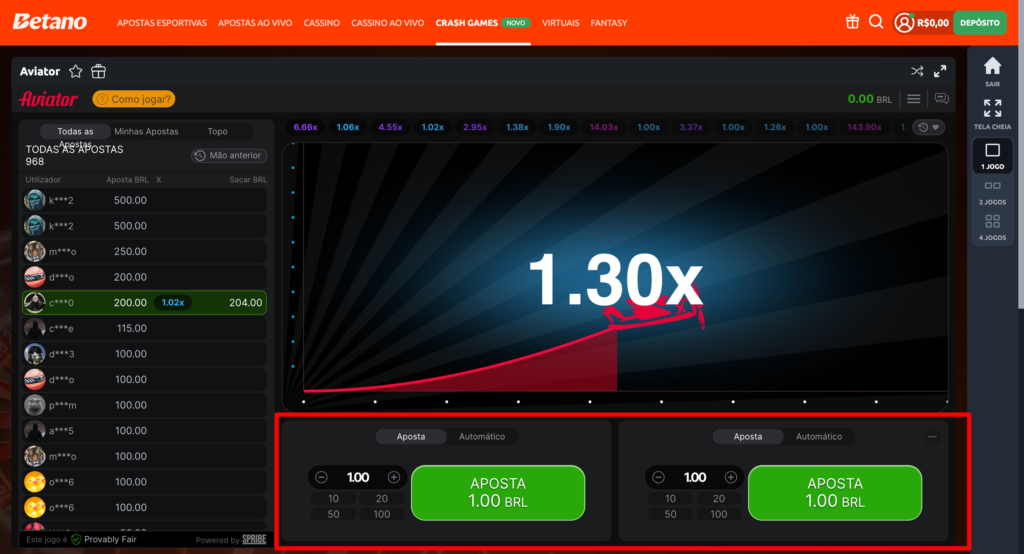Select Aposta mode in left bet panel

411,436
